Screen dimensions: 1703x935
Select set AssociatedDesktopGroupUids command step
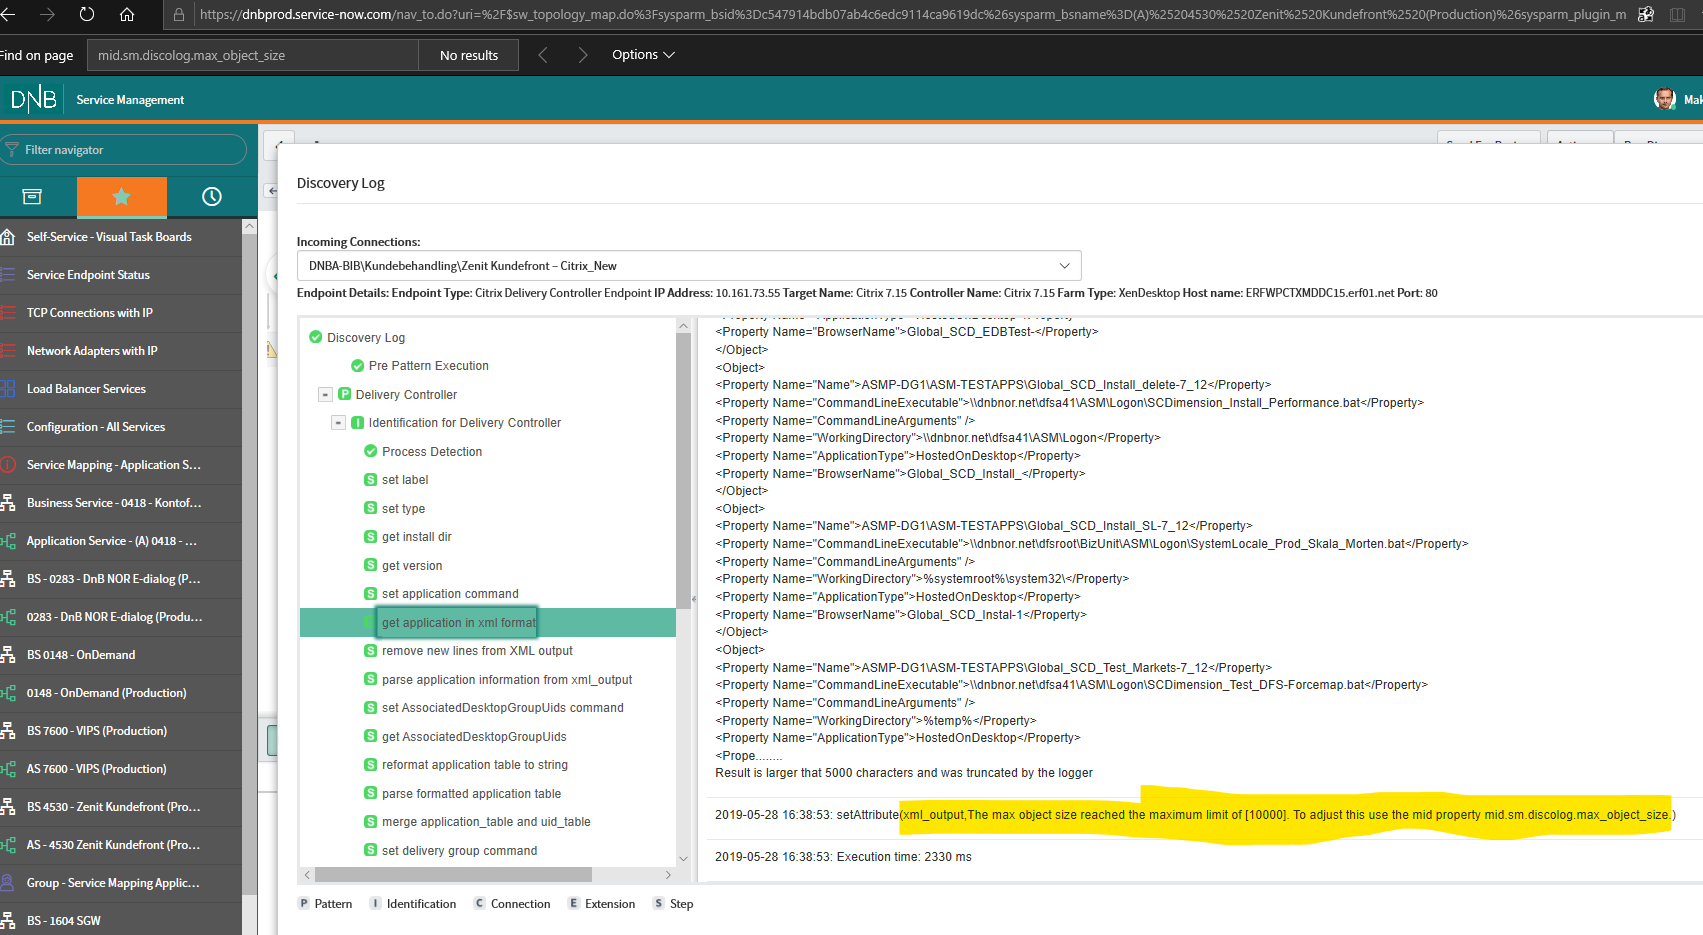[502, 708]
